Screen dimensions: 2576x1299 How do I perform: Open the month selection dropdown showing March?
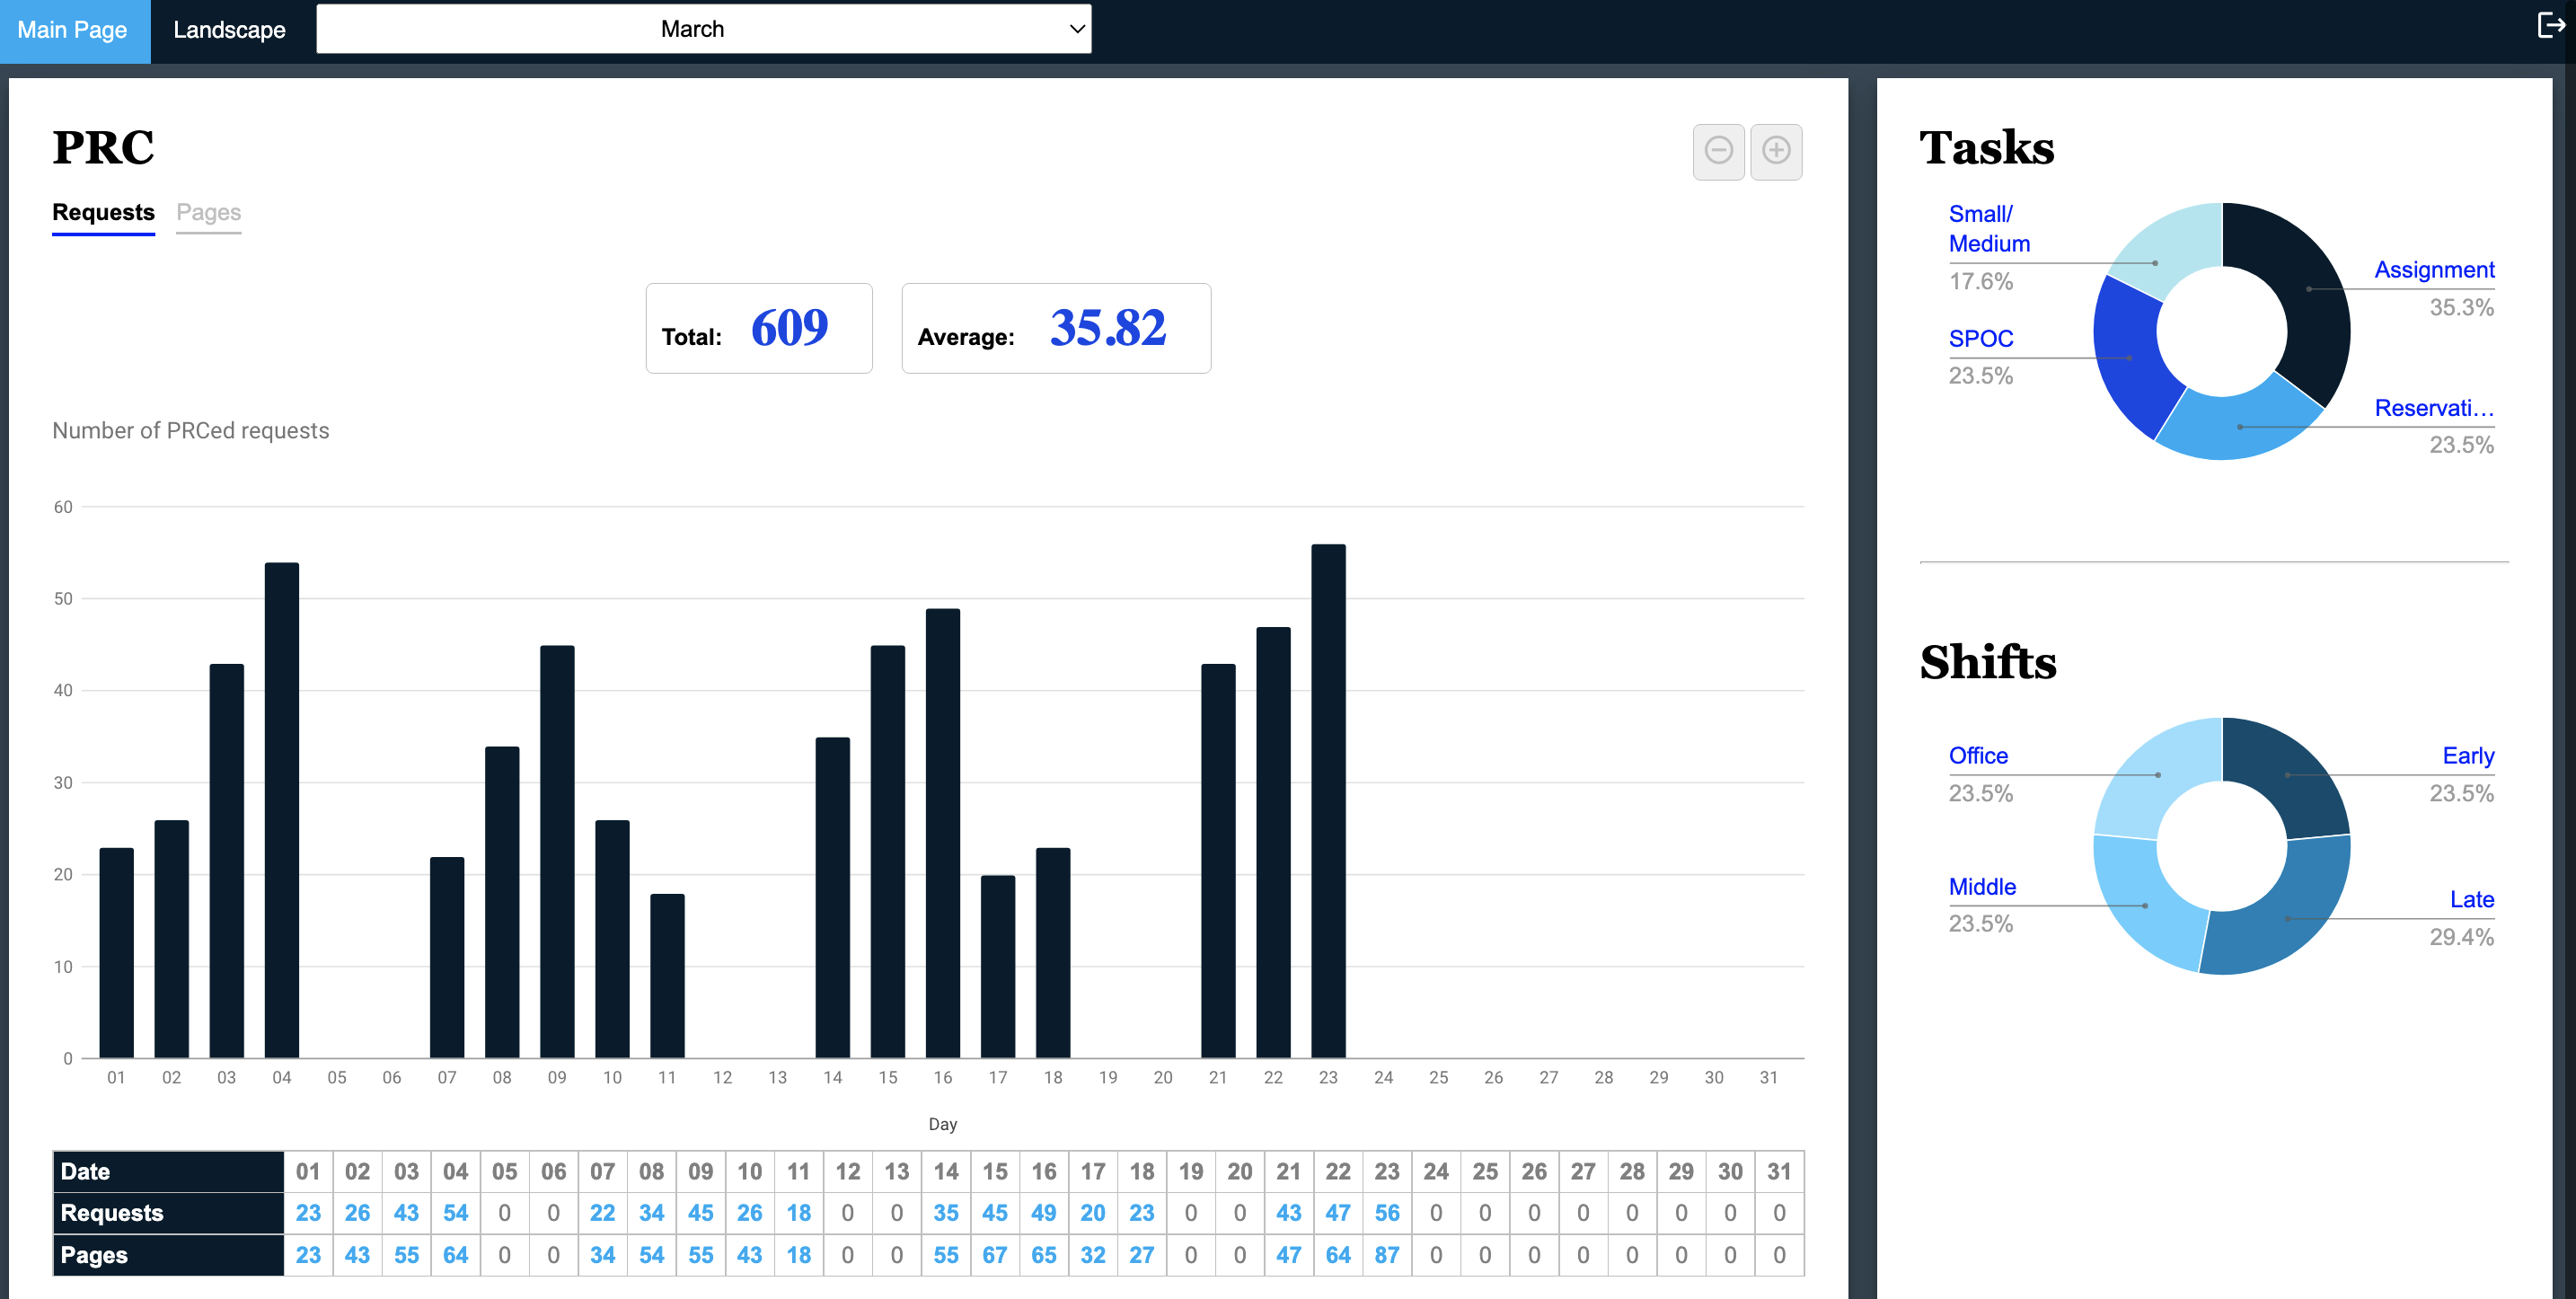coord(703,28)
